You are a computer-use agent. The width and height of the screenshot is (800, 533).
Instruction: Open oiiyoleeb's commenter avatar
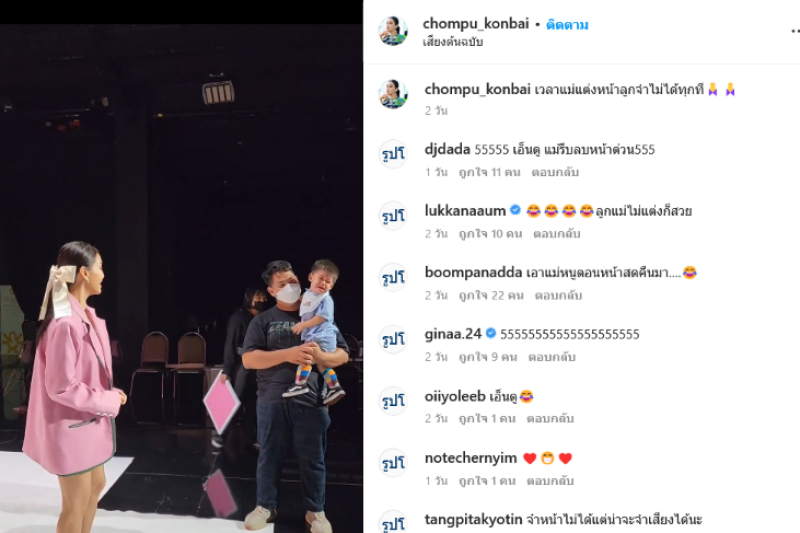point(393,401)
